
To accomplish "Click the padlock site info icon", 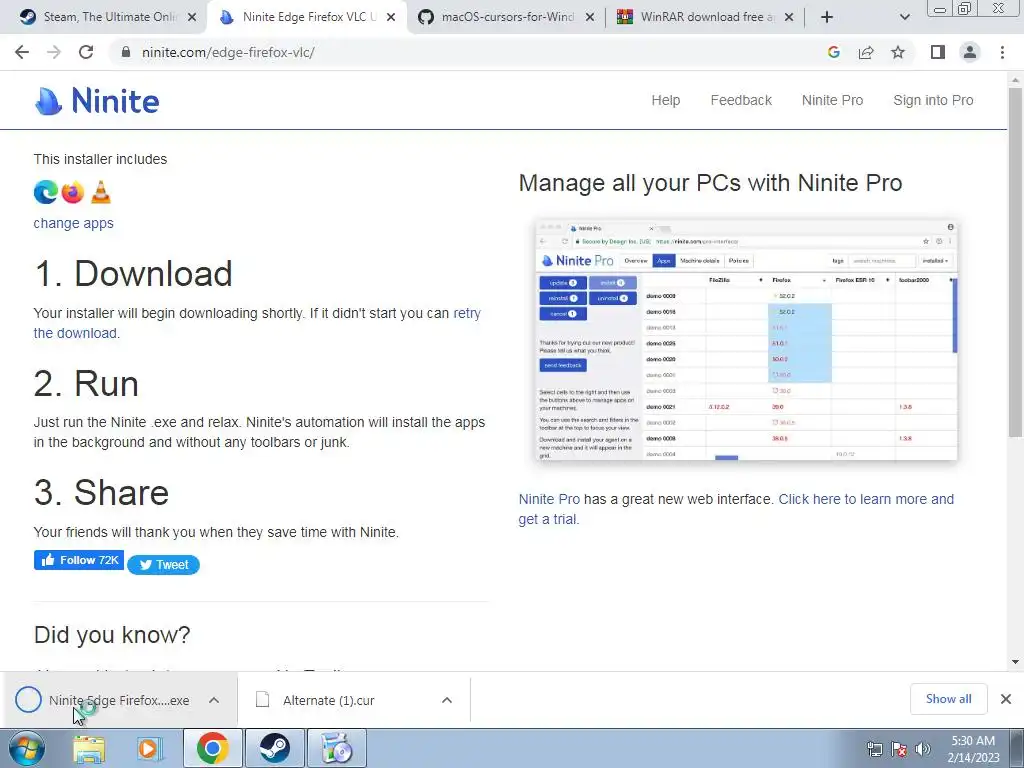I will [126, 52].
